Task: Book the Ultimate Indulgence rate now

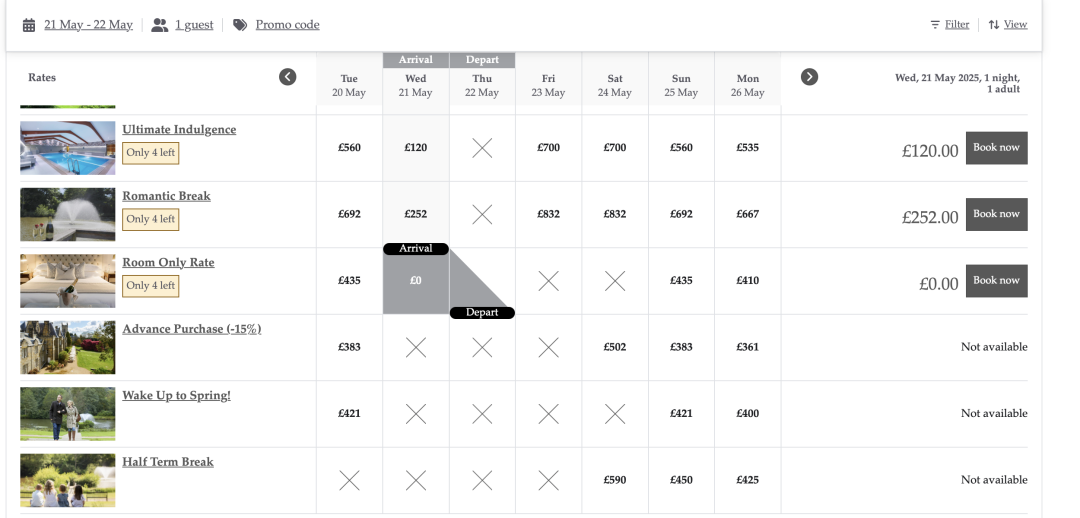Action: 996,148
